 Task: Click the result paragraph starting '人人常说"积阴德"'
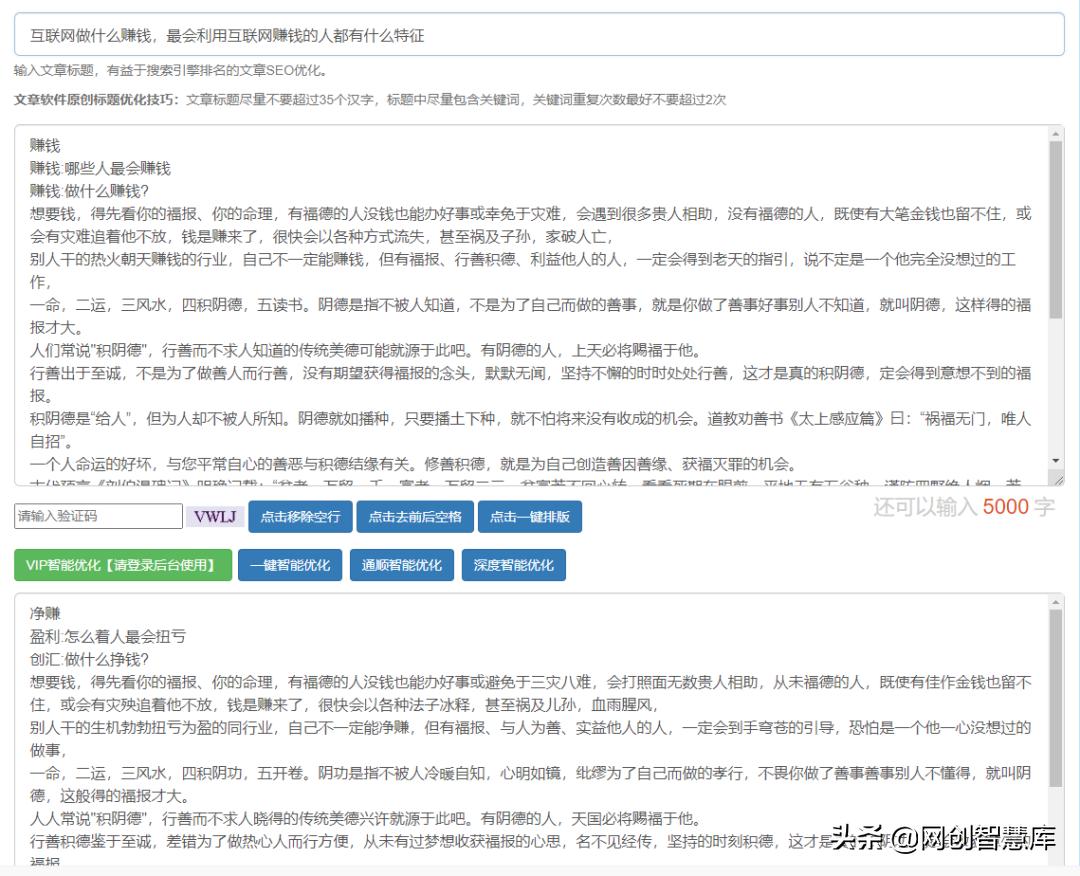[366, 818]
